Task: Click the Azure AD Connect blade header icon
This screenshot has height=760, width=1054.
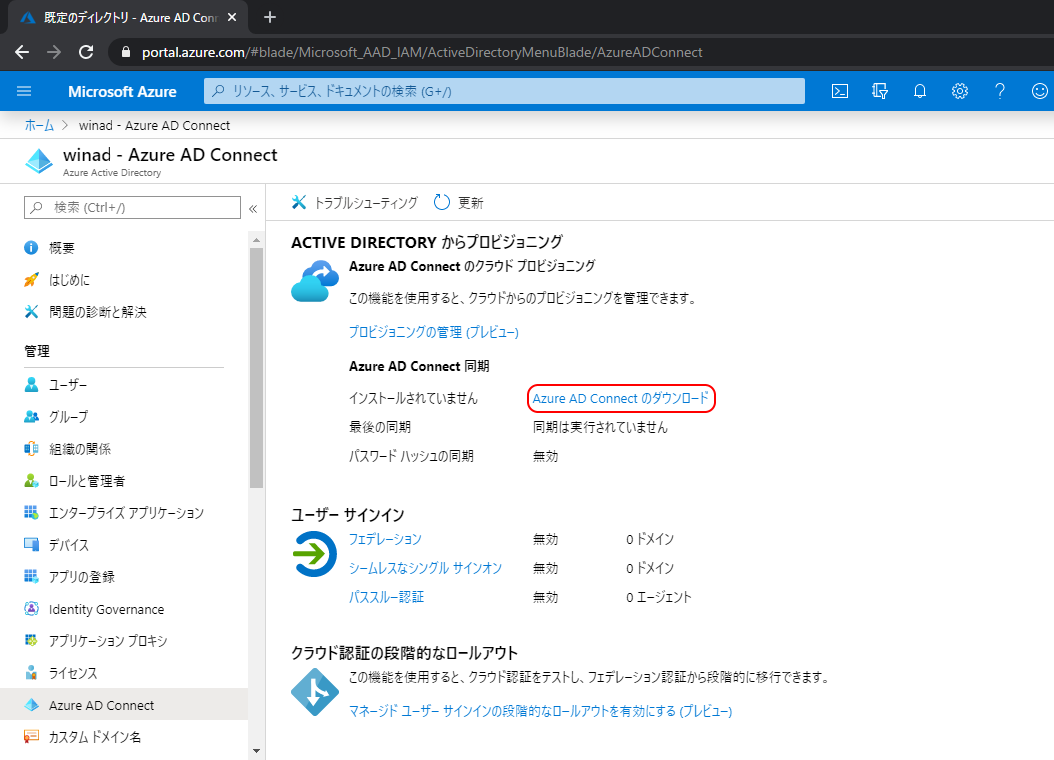Action: (39, 161)
